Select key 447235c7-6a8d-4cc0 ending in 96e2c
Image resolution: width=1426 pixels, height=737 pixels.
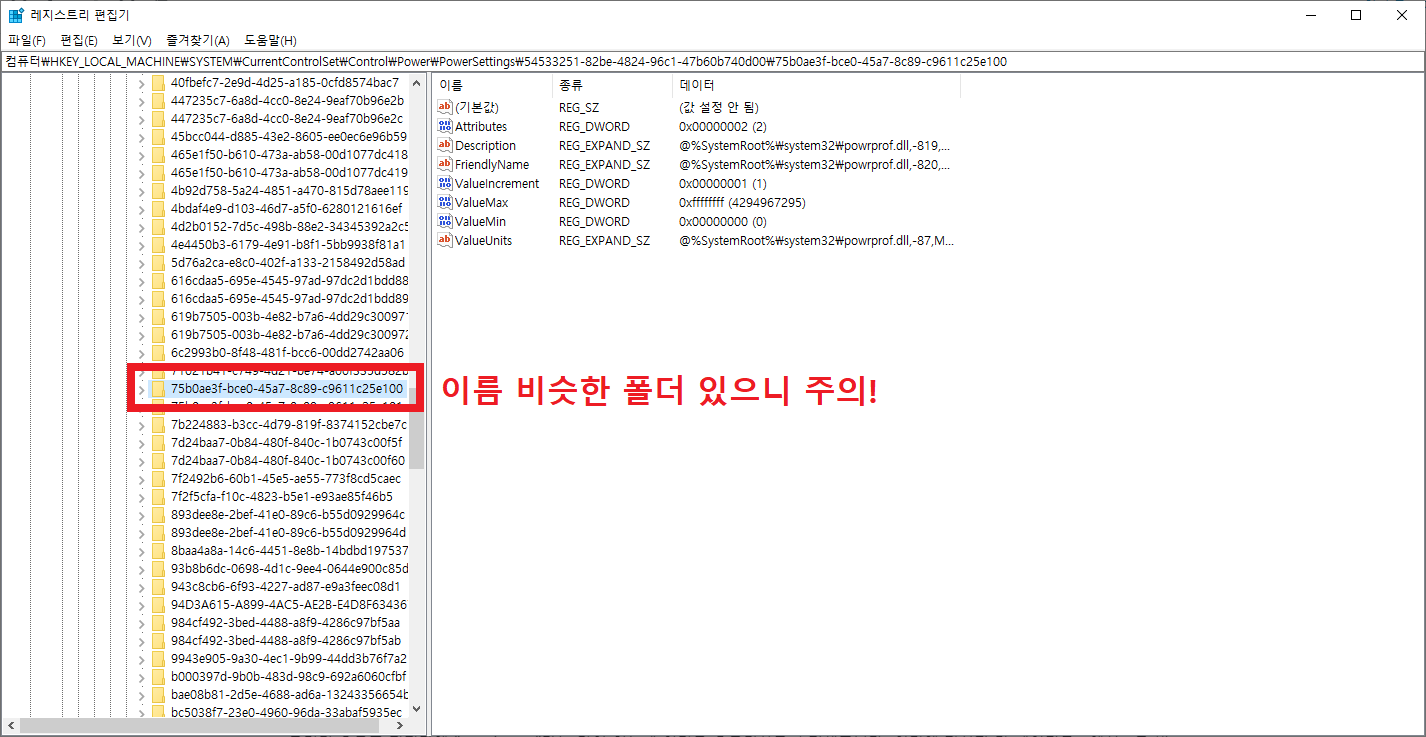(288, 118)
